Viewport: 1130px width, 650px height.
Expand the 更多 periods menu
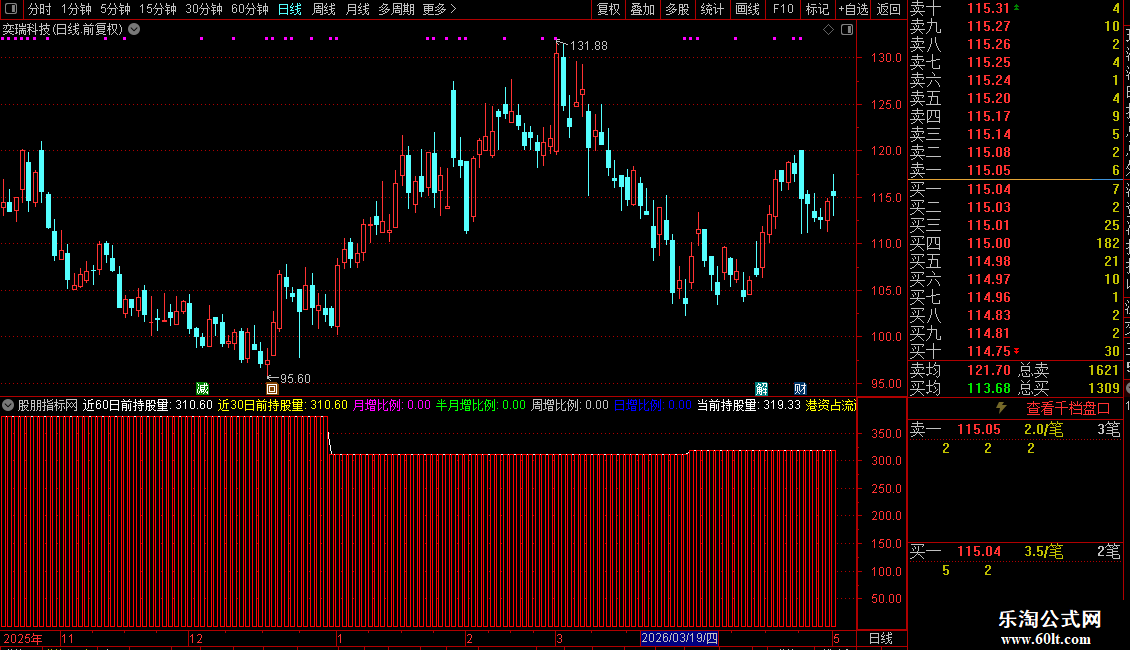pyautogui.click(x=439, y=9)
